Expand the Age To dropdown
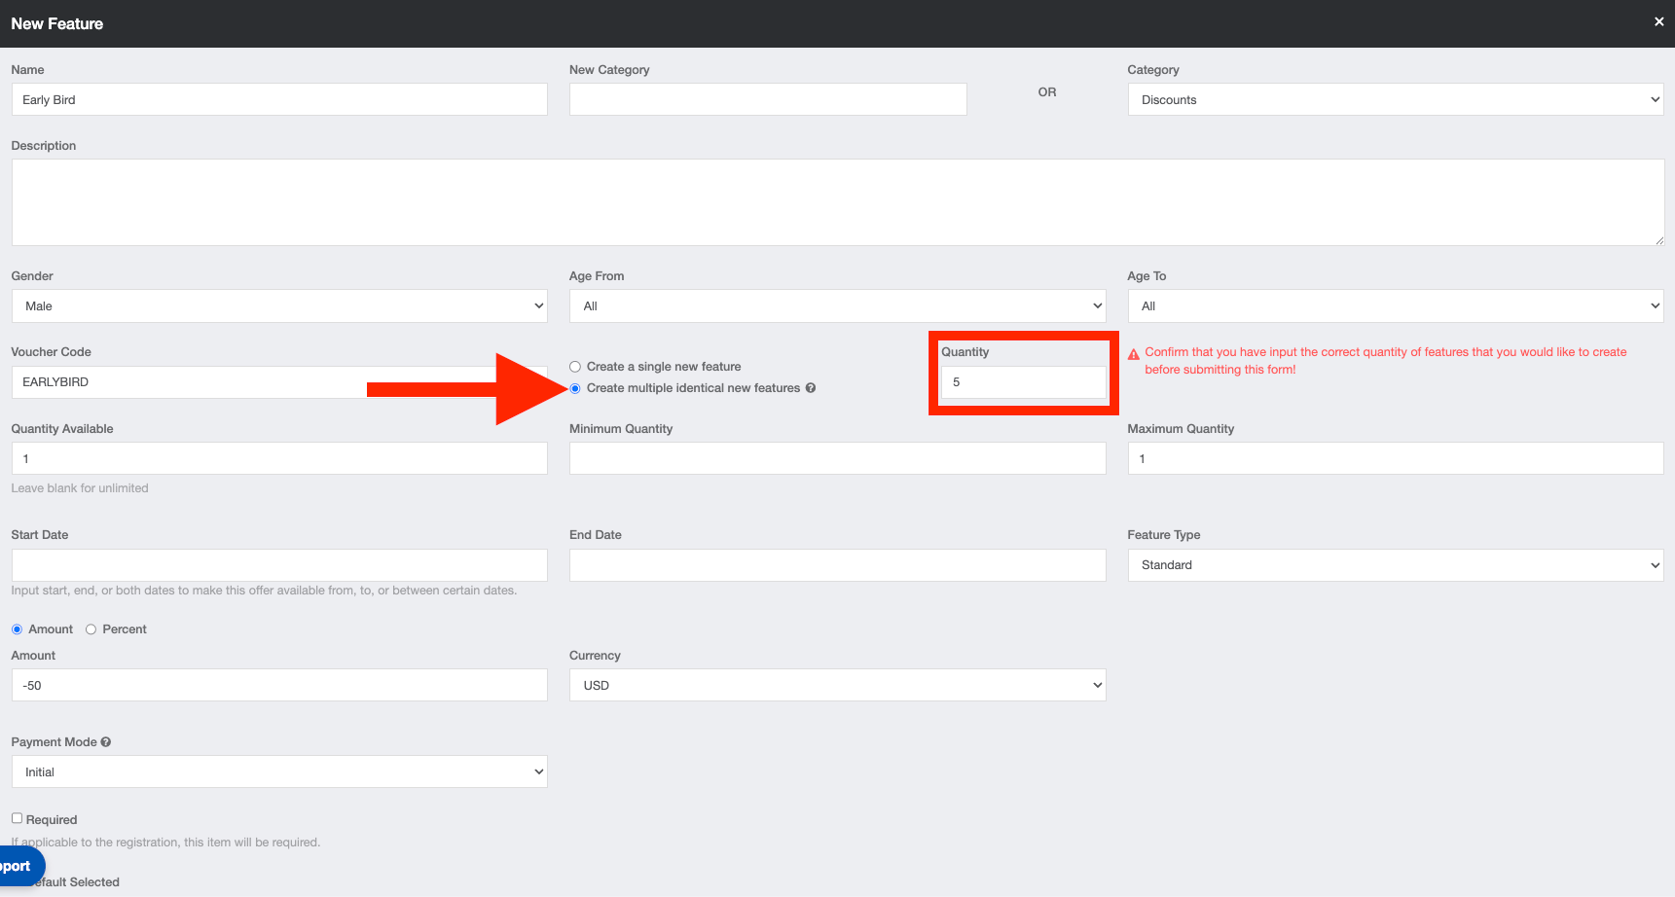Image resolution: width=1675 pixels, height=897 pixels. 1395,306
